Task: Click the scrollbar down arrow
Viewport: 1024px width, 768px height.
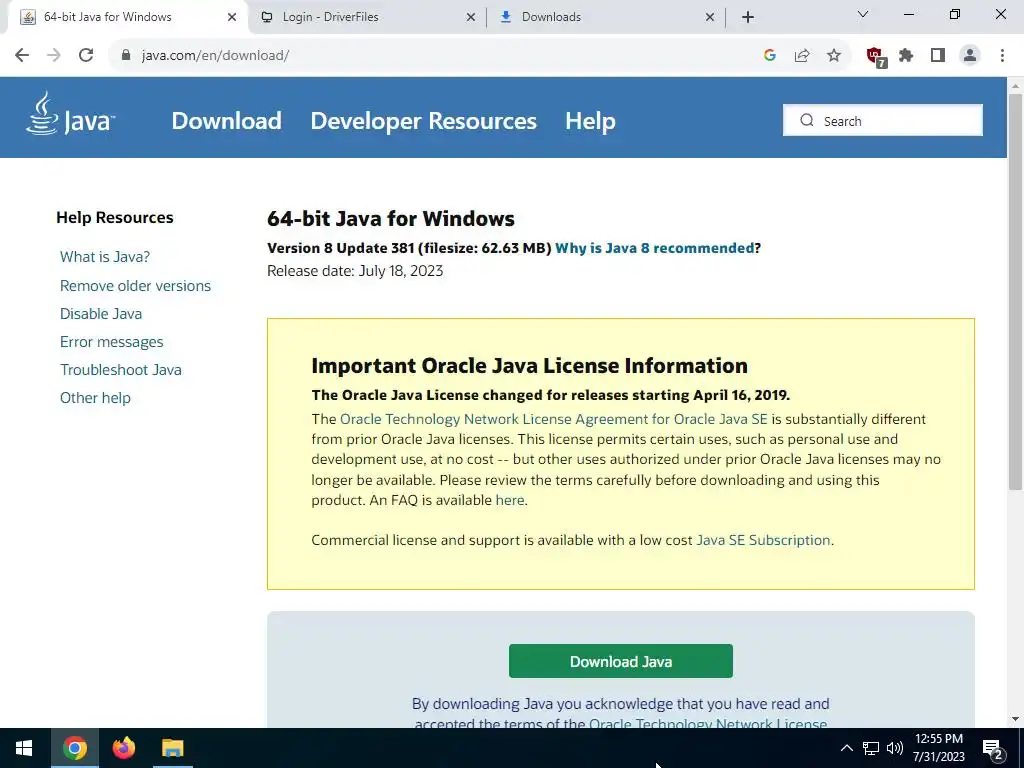Action: point(1016,720)
